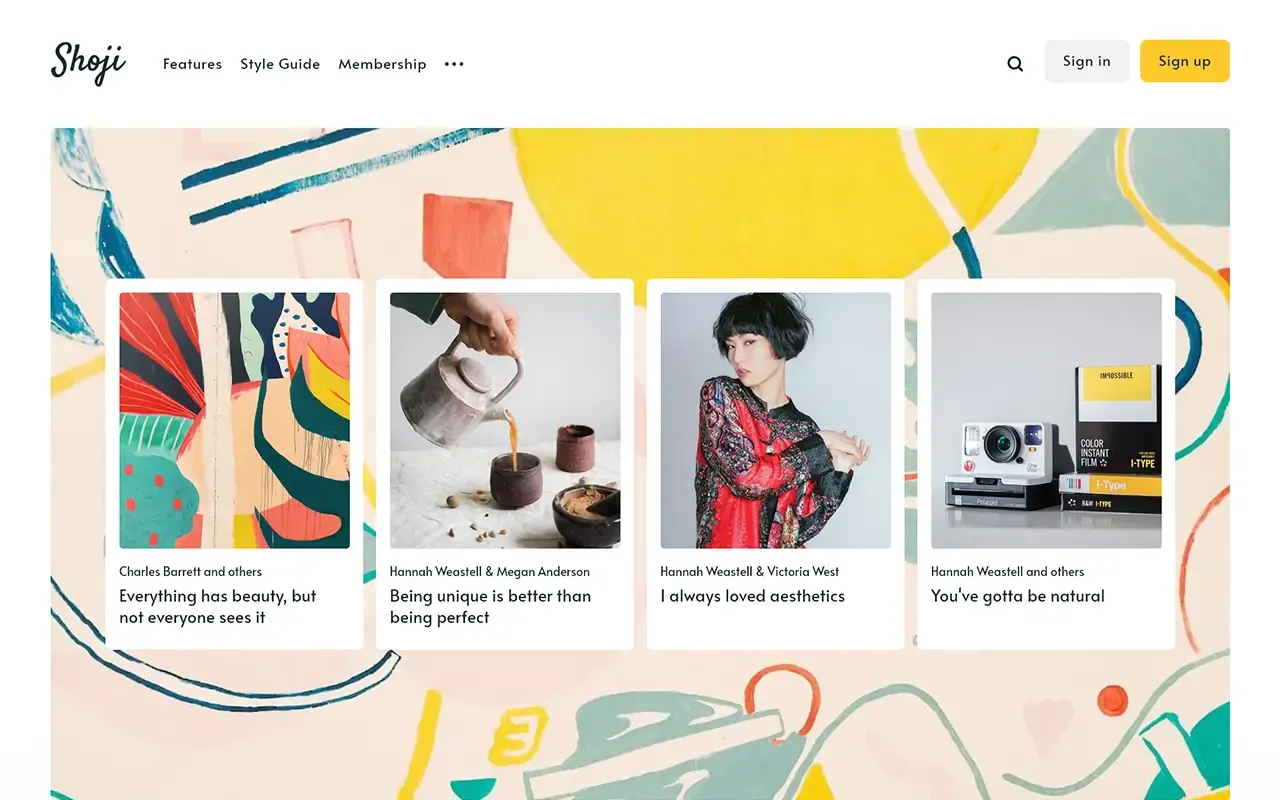This screenshot has height=800, width=1280.
Task: Open the Features navigation item
Action: point(192,64)
